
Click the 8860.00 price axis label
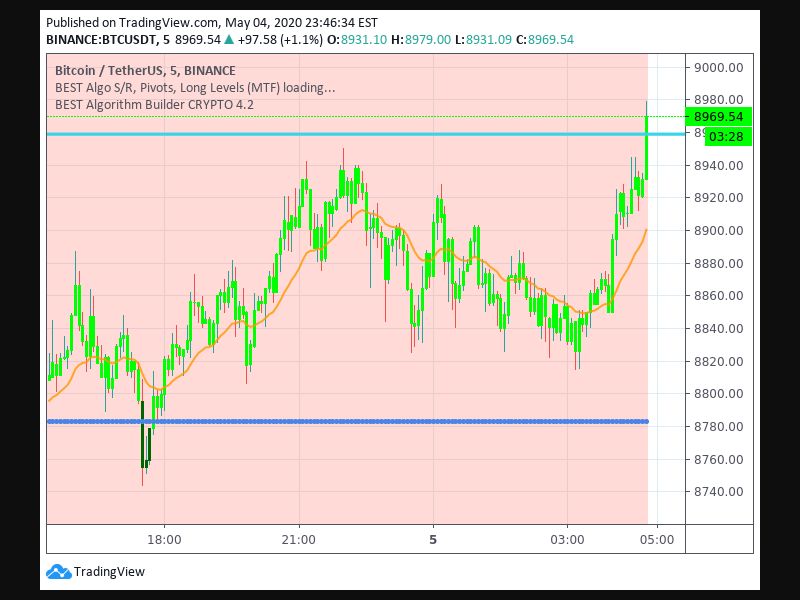point(718,295)
